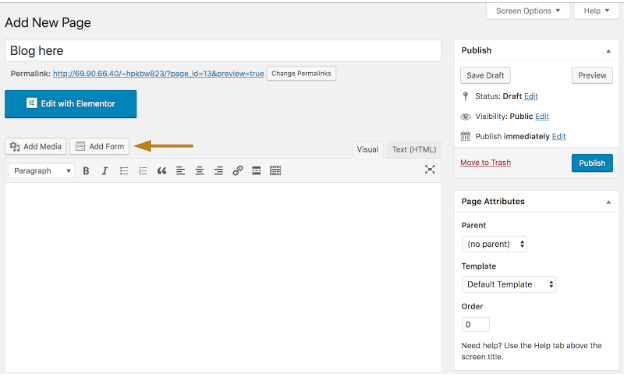Collapse the Publish box
Screen dimensions: 624x375
(x=608, y=51)
